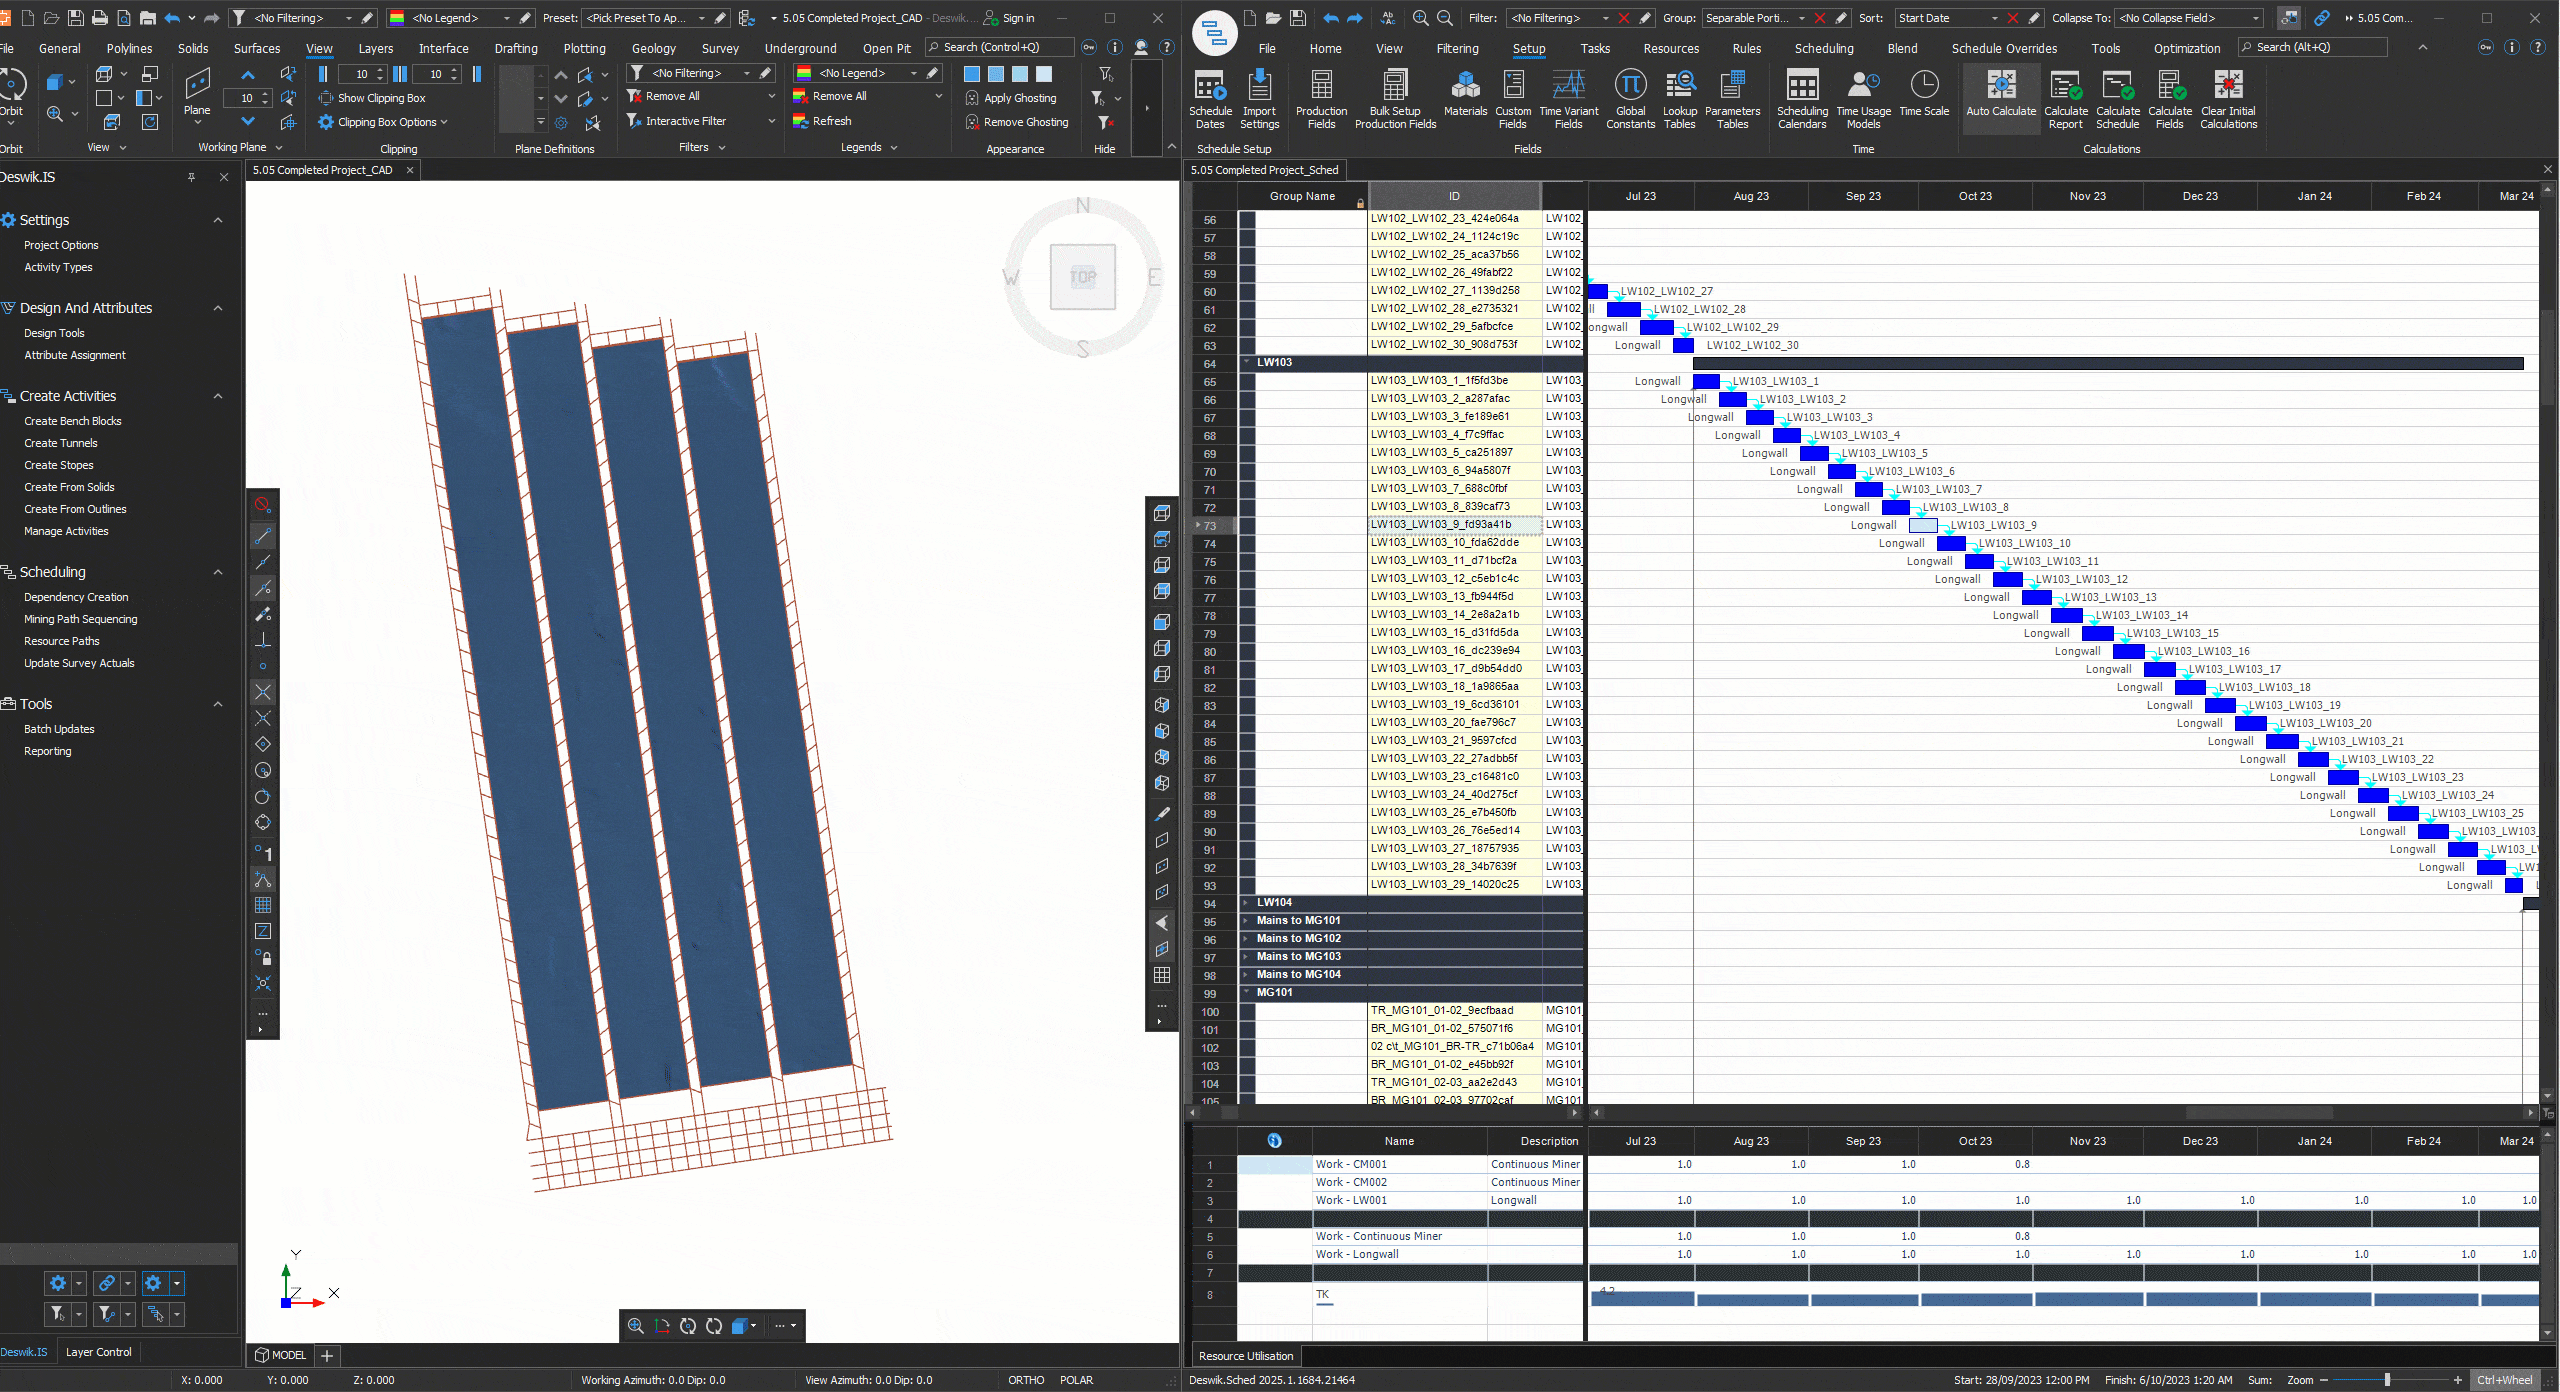Open Schedule Dates in Schedule Setup

tap(1210, 100)
